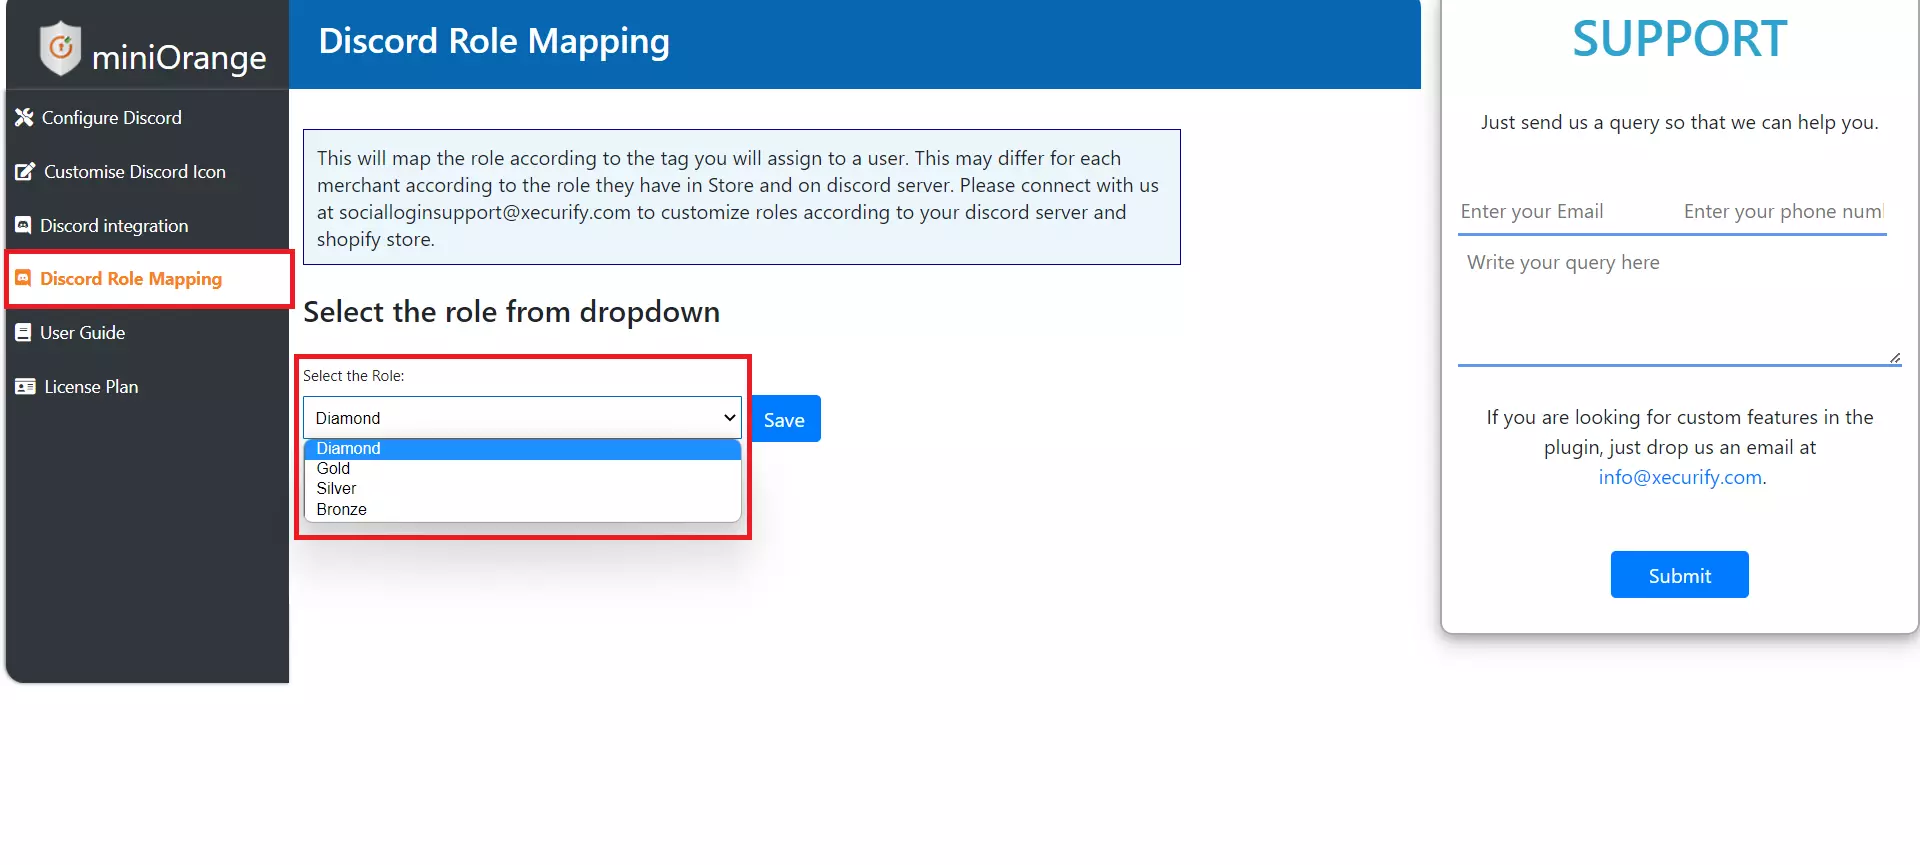Choose Silver from role list
The height and width of the screenshot is (865, 1920).
point(522,489)
